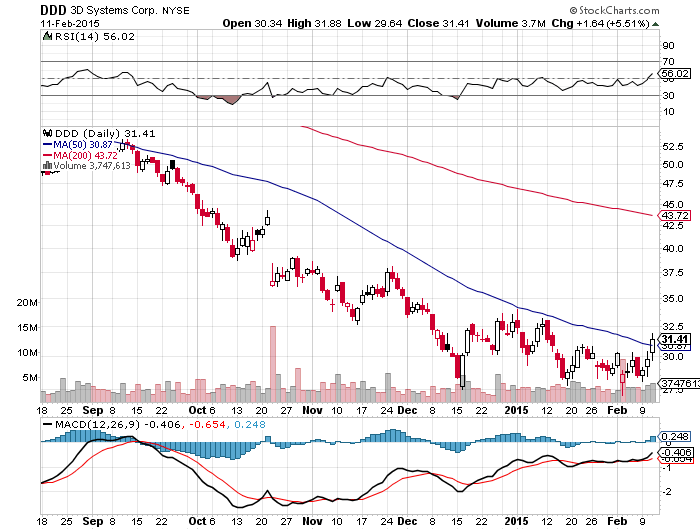Click the black MACD legend line

coord(47,424)
